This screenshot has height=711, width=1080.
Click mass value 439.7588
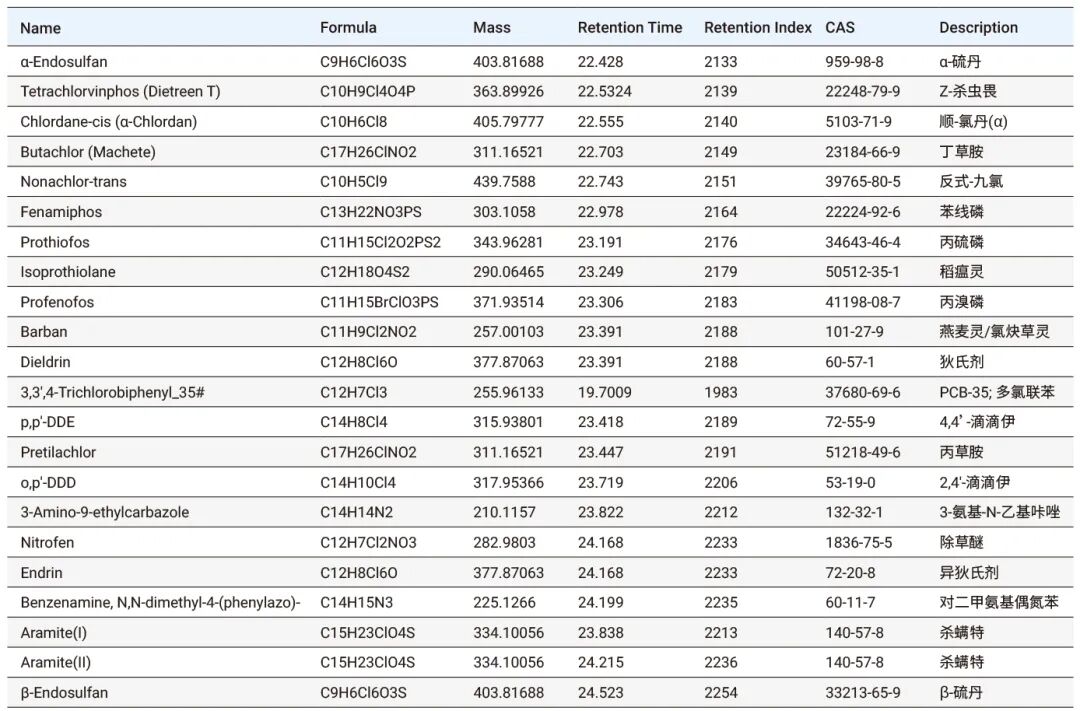tap(504, 181)
